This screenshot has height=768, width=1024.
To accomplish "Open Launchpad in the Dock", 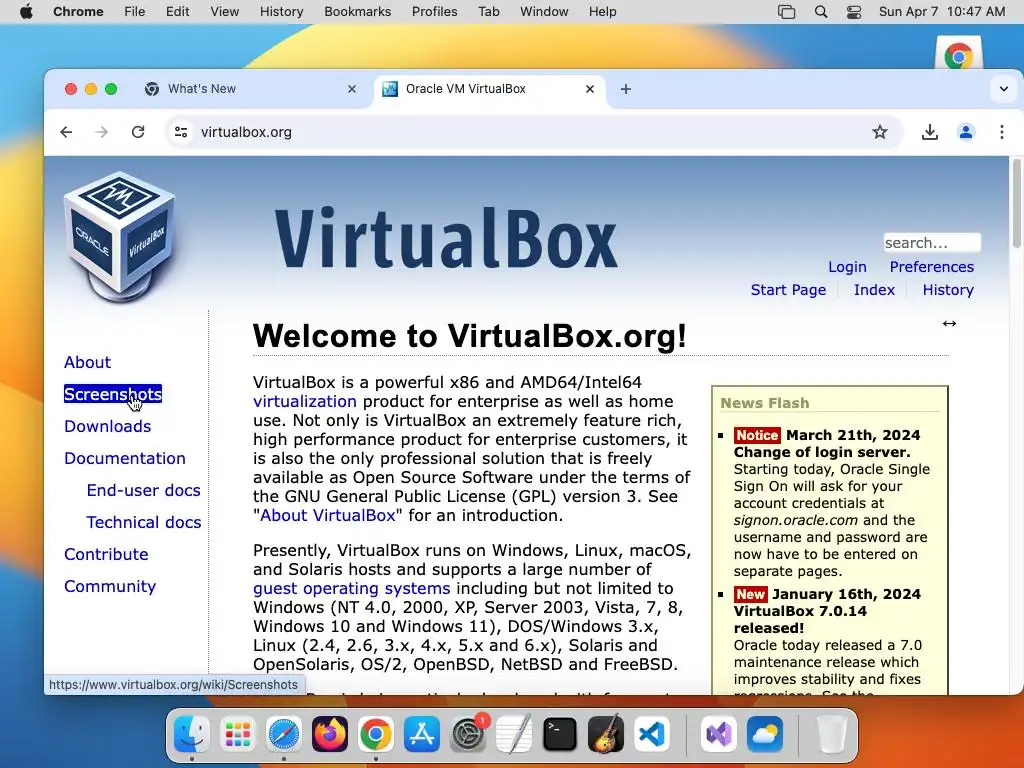I will [238, 734].
